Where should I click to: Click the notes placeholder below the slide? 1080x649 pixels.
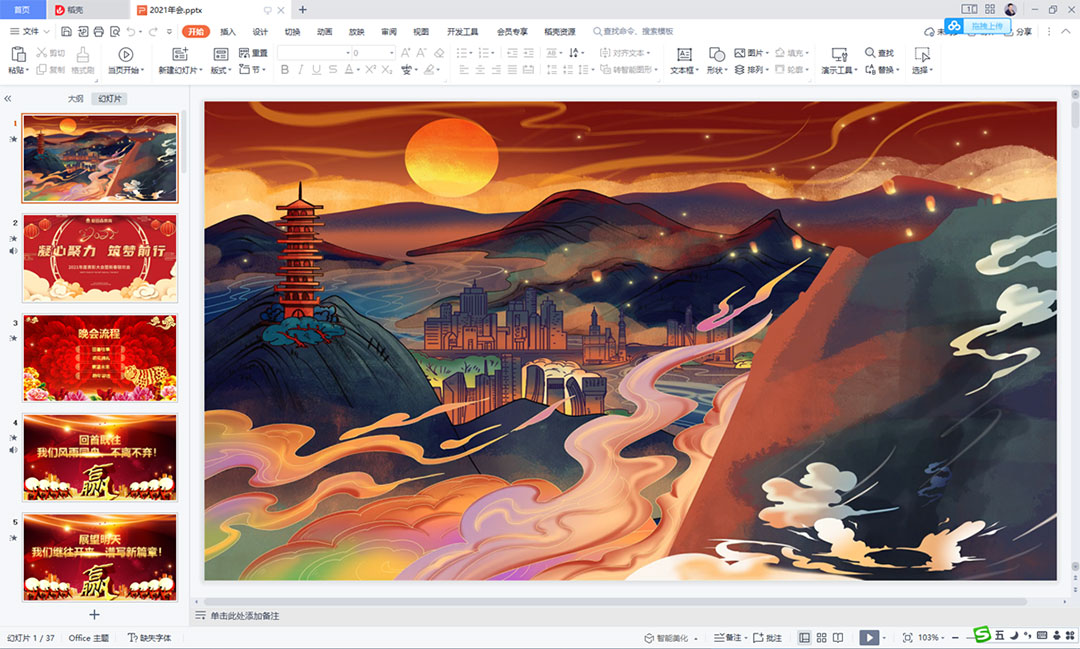[x=245, y=615]
